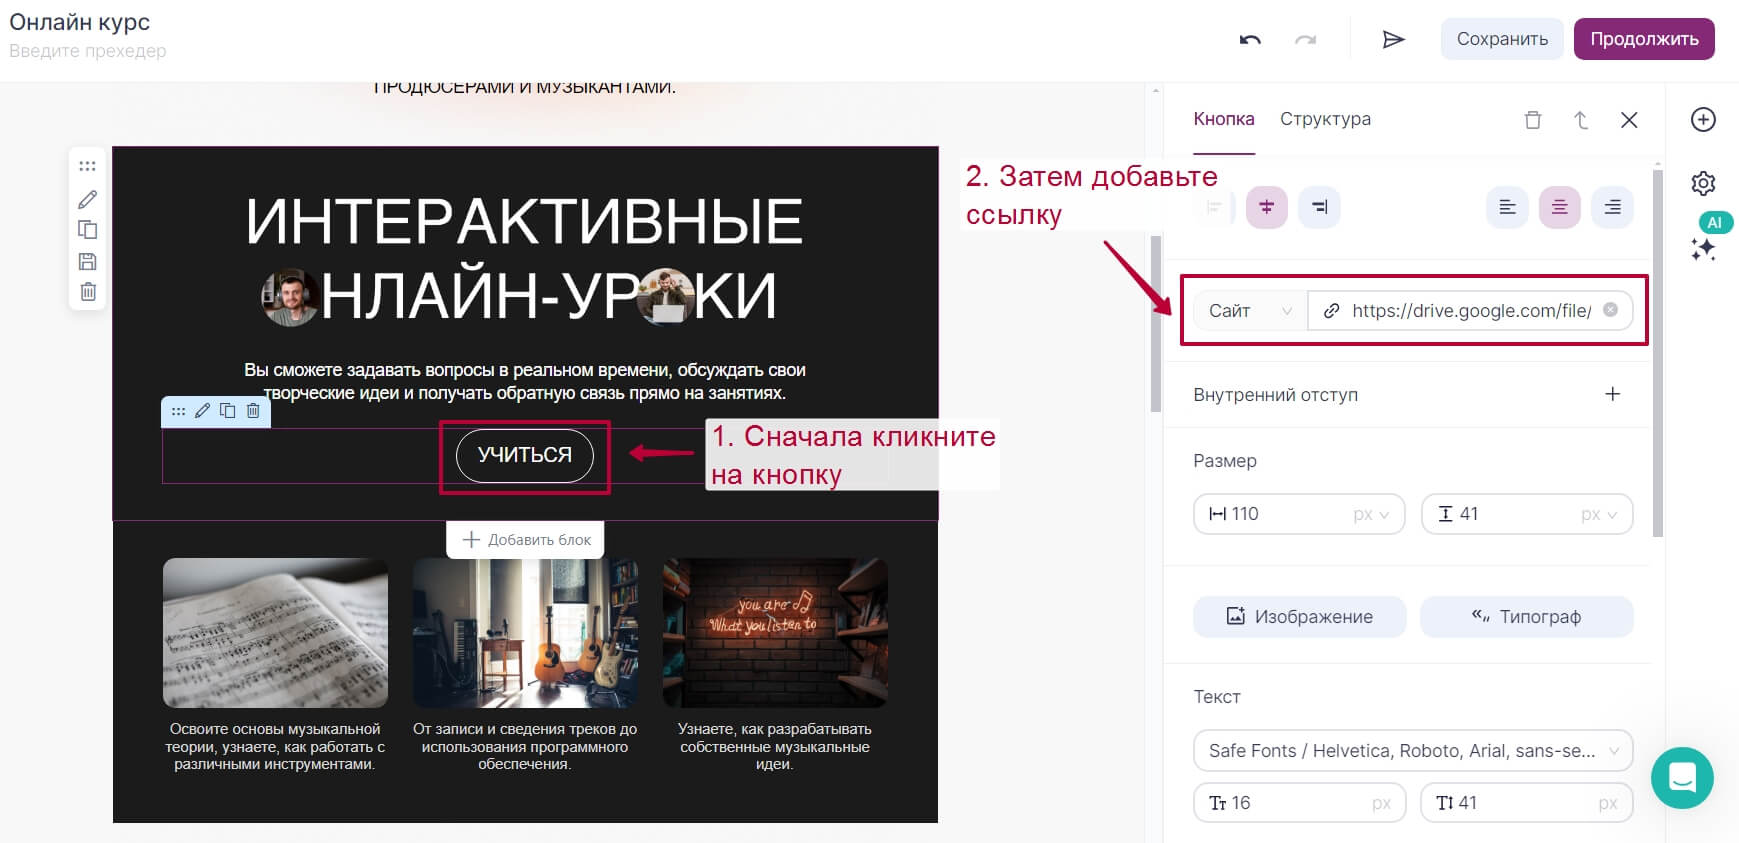Viewport: 1739px width, 843px height.
Task: Click the block's pencil edit icon in left toolbar
Action: click(x=88, y=199)
